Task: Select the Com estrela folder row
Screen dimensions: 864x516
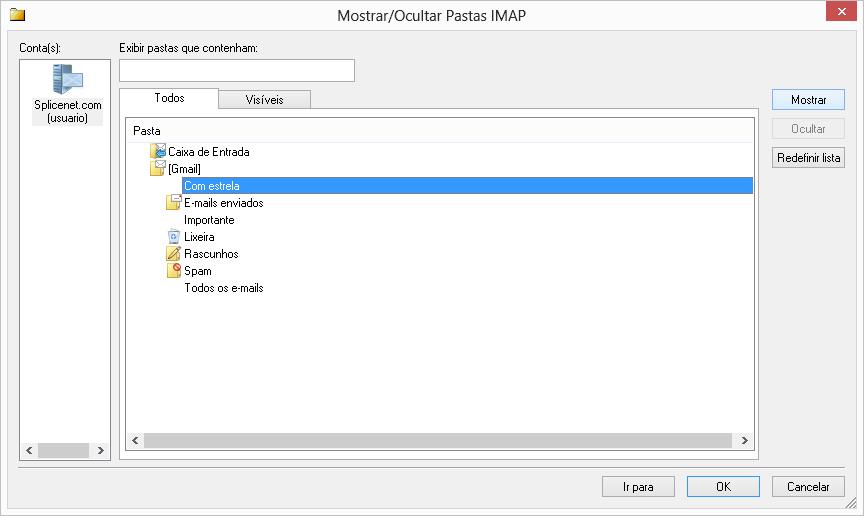Action: (x=467, y=186)
